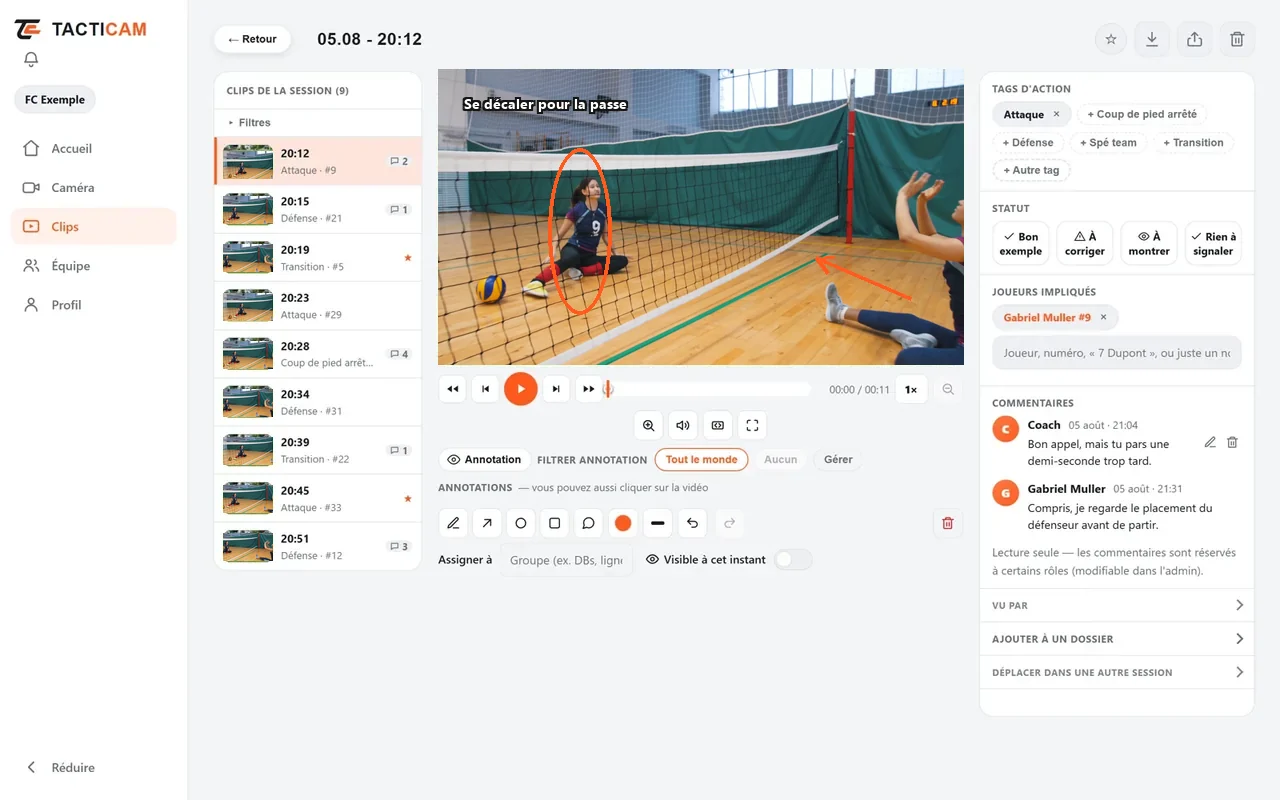1280x800 pixels.
Task: Set status to Bon exemple
Action: (x=1021, y=244)
